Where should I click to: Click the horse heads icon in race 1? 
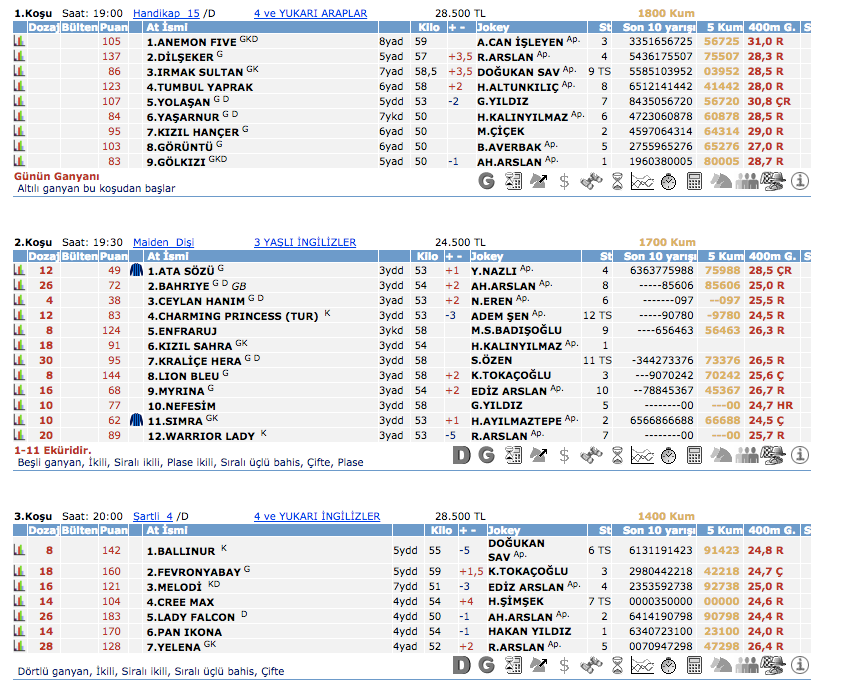click(x=721, y=181)
